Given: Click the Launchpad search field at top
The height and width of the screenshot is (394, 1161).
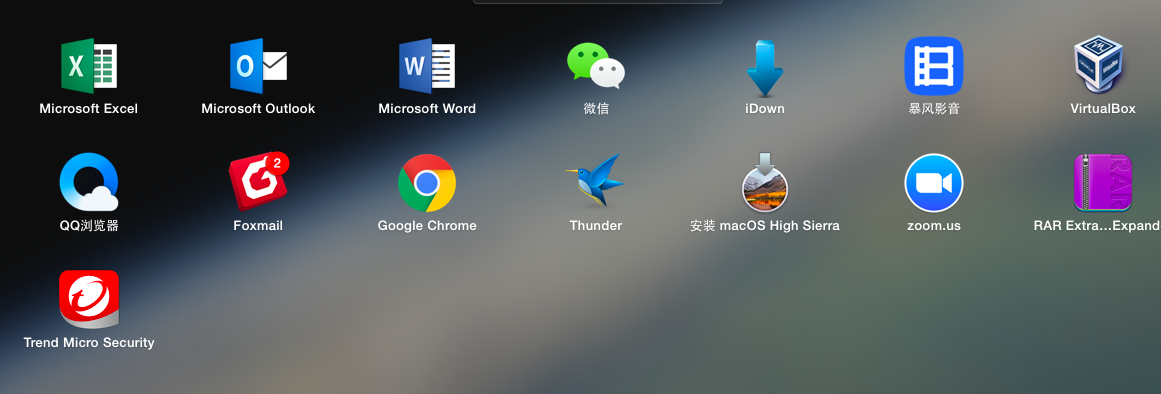Looking at the screenshot, I should tap(598, 1).
